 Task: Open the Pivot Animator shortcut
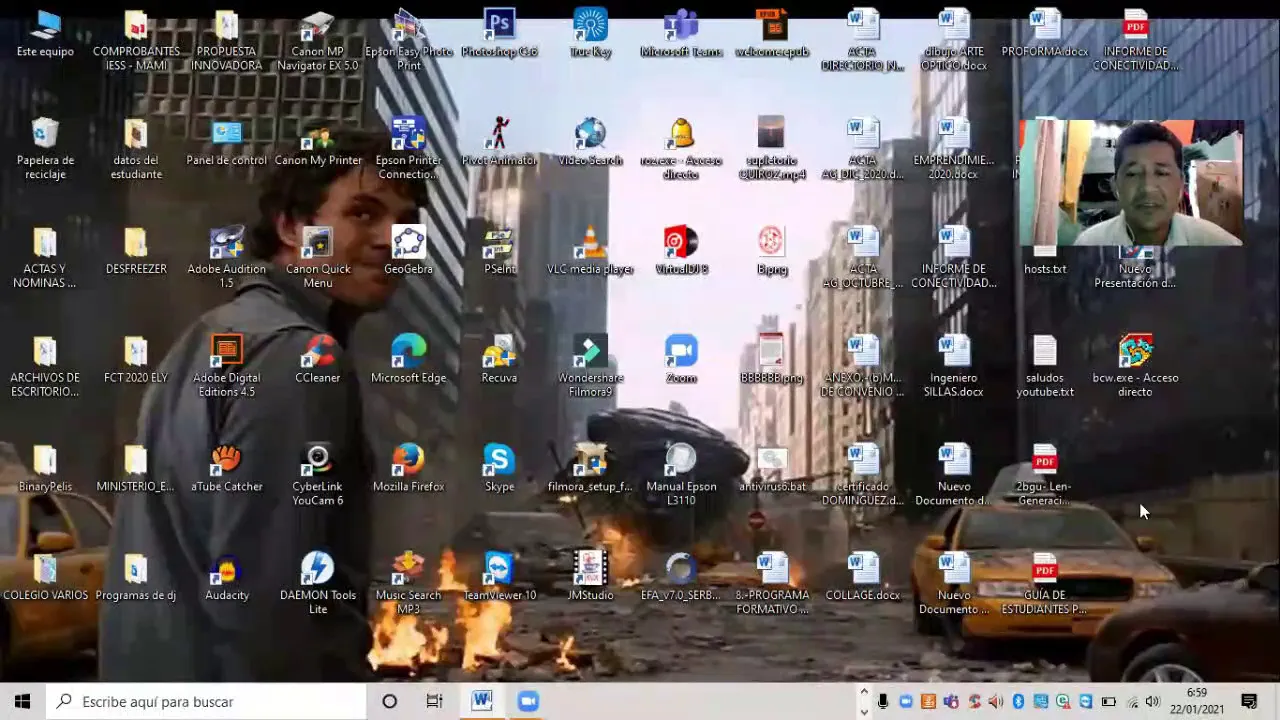[499, 142]
